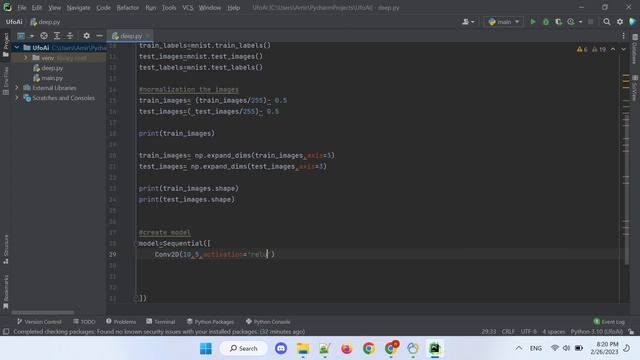Expand Scratches and Consoles node
The height and width of the screenshot is (360, 640).
[x=17, y=98]
